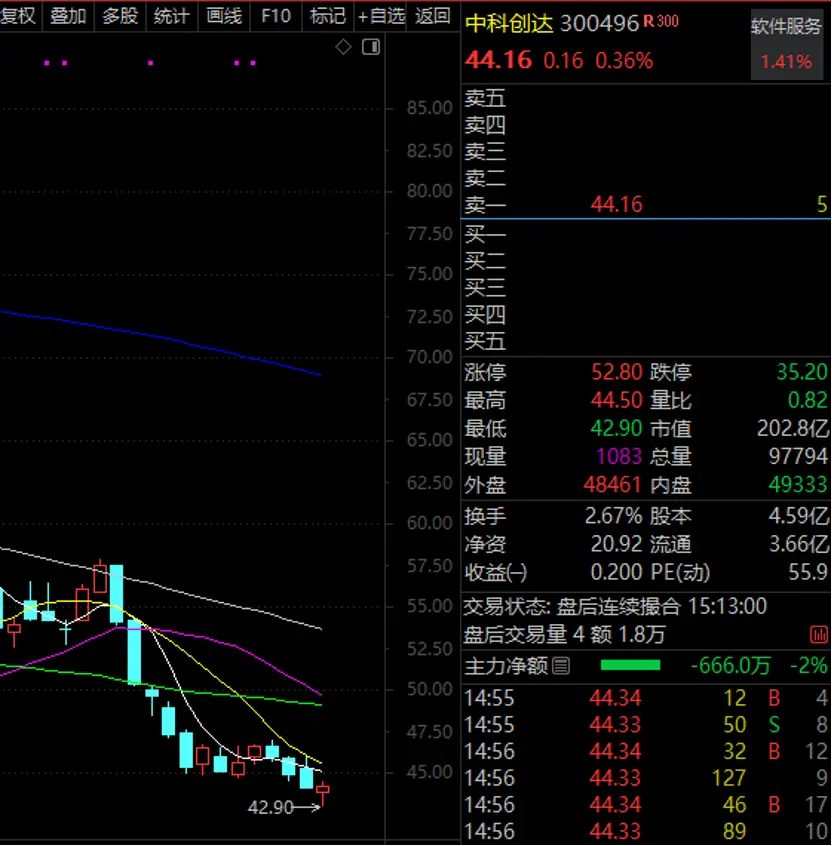
Task: Select 叠加 overlay option in toolbar
Action: coord(68,16)
